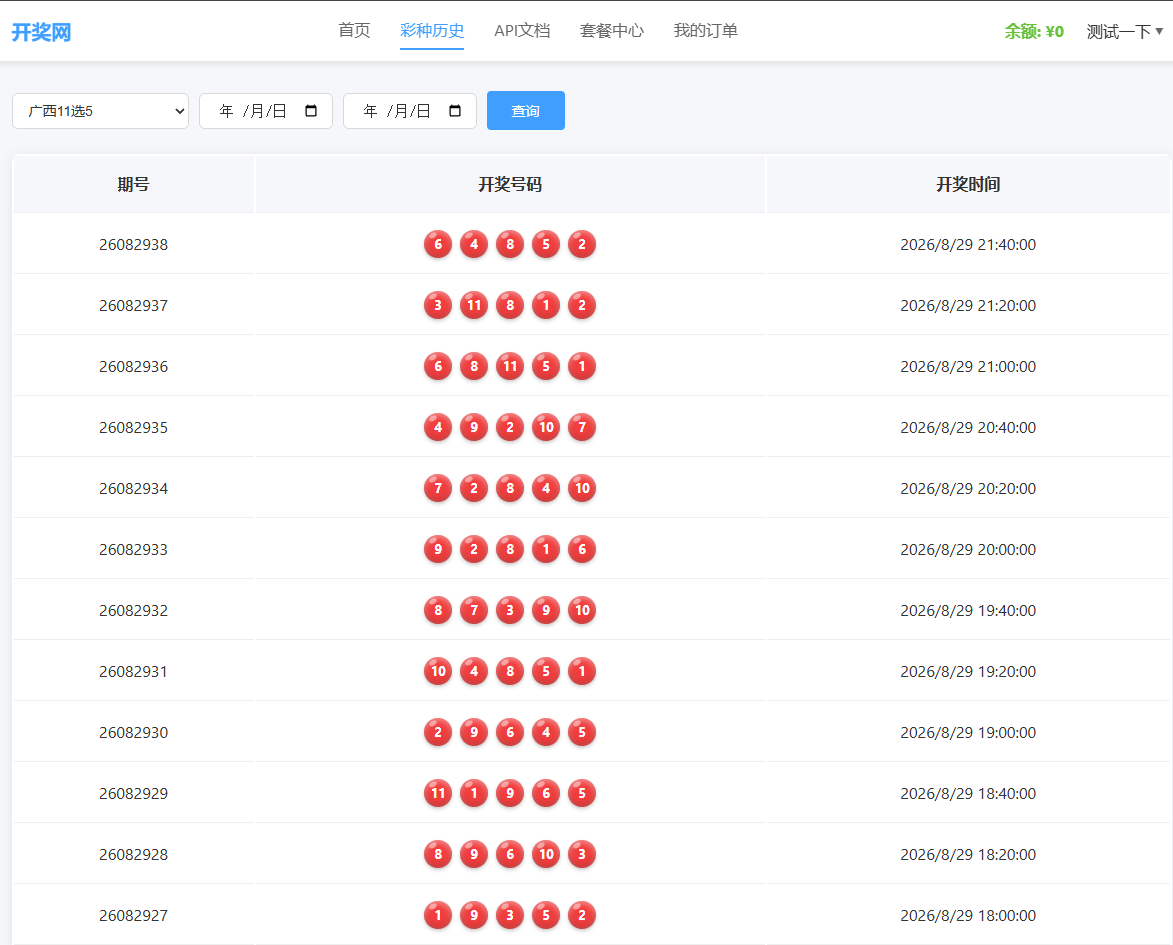Screen dimensions: 1173x945
Task: Click issue number 26082933
Action: tap(133, 549)
